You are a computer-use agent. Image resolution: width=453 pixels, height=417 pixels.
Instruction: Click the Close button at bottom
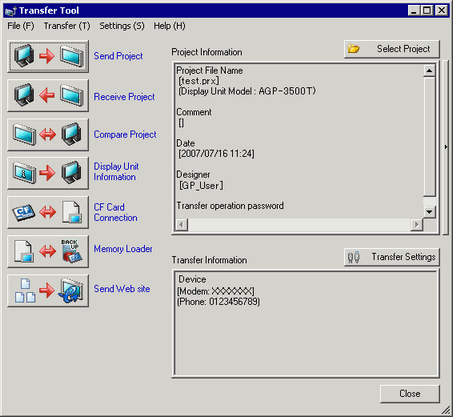point(410,394)
